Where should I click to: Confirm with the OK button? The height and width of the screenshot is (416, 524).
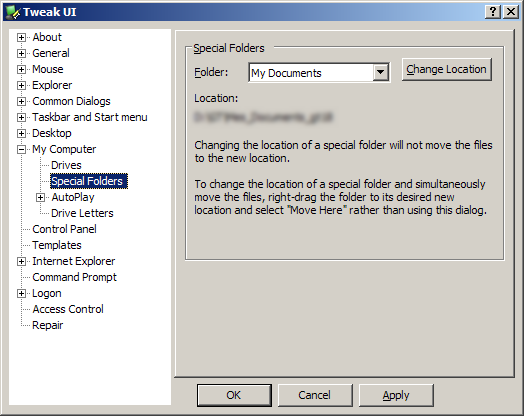click(234, 395)
